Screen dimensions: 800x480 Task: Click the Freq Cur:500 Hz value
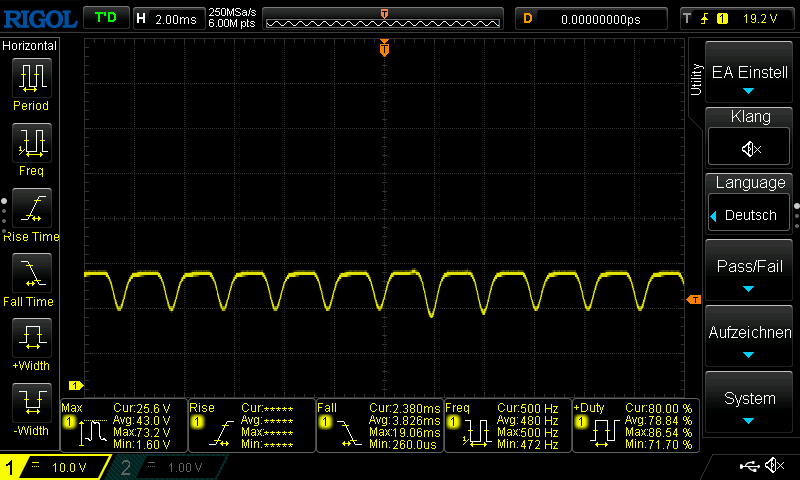tap(528, 409)
